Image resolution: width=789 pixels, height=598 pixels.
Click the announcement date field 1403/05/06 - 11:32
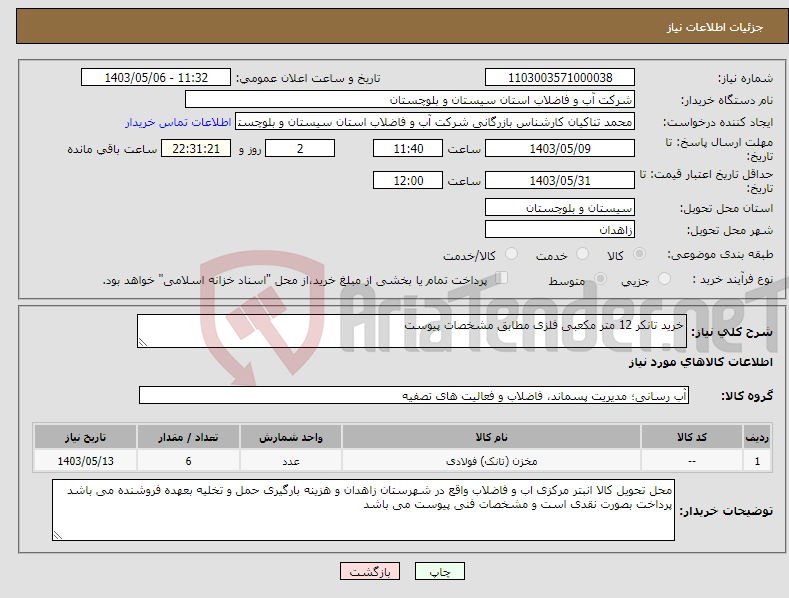(156, 78)
